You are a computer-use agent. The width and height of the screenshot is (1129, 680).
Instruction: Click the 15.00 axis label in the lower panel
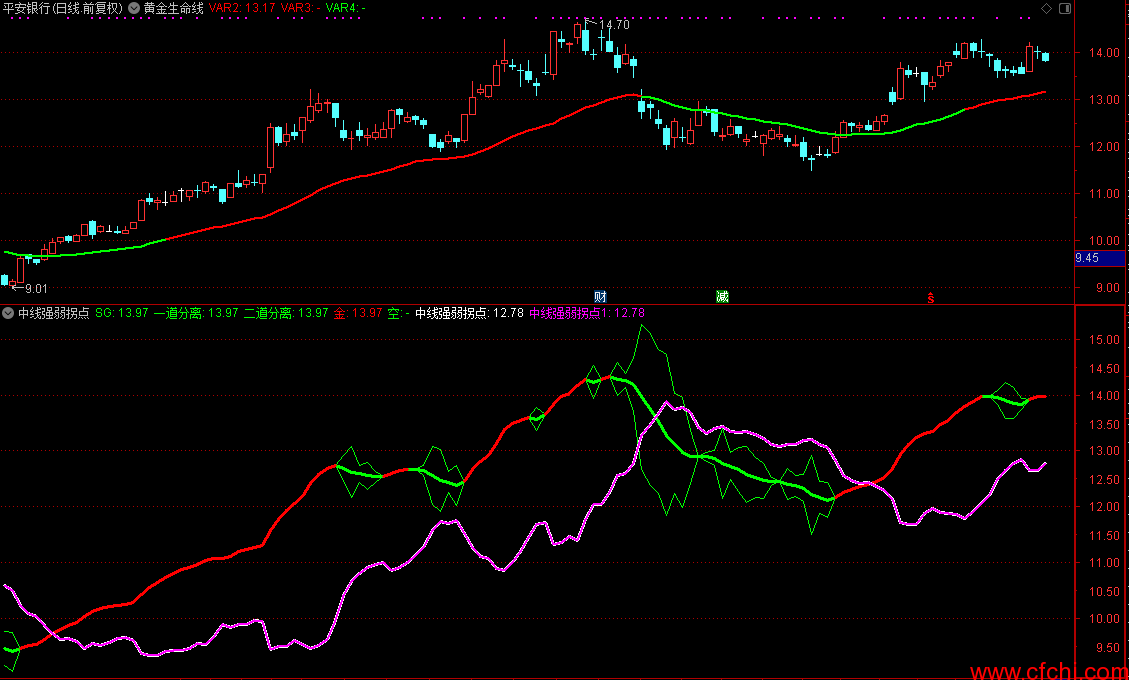pos(1105,340)
